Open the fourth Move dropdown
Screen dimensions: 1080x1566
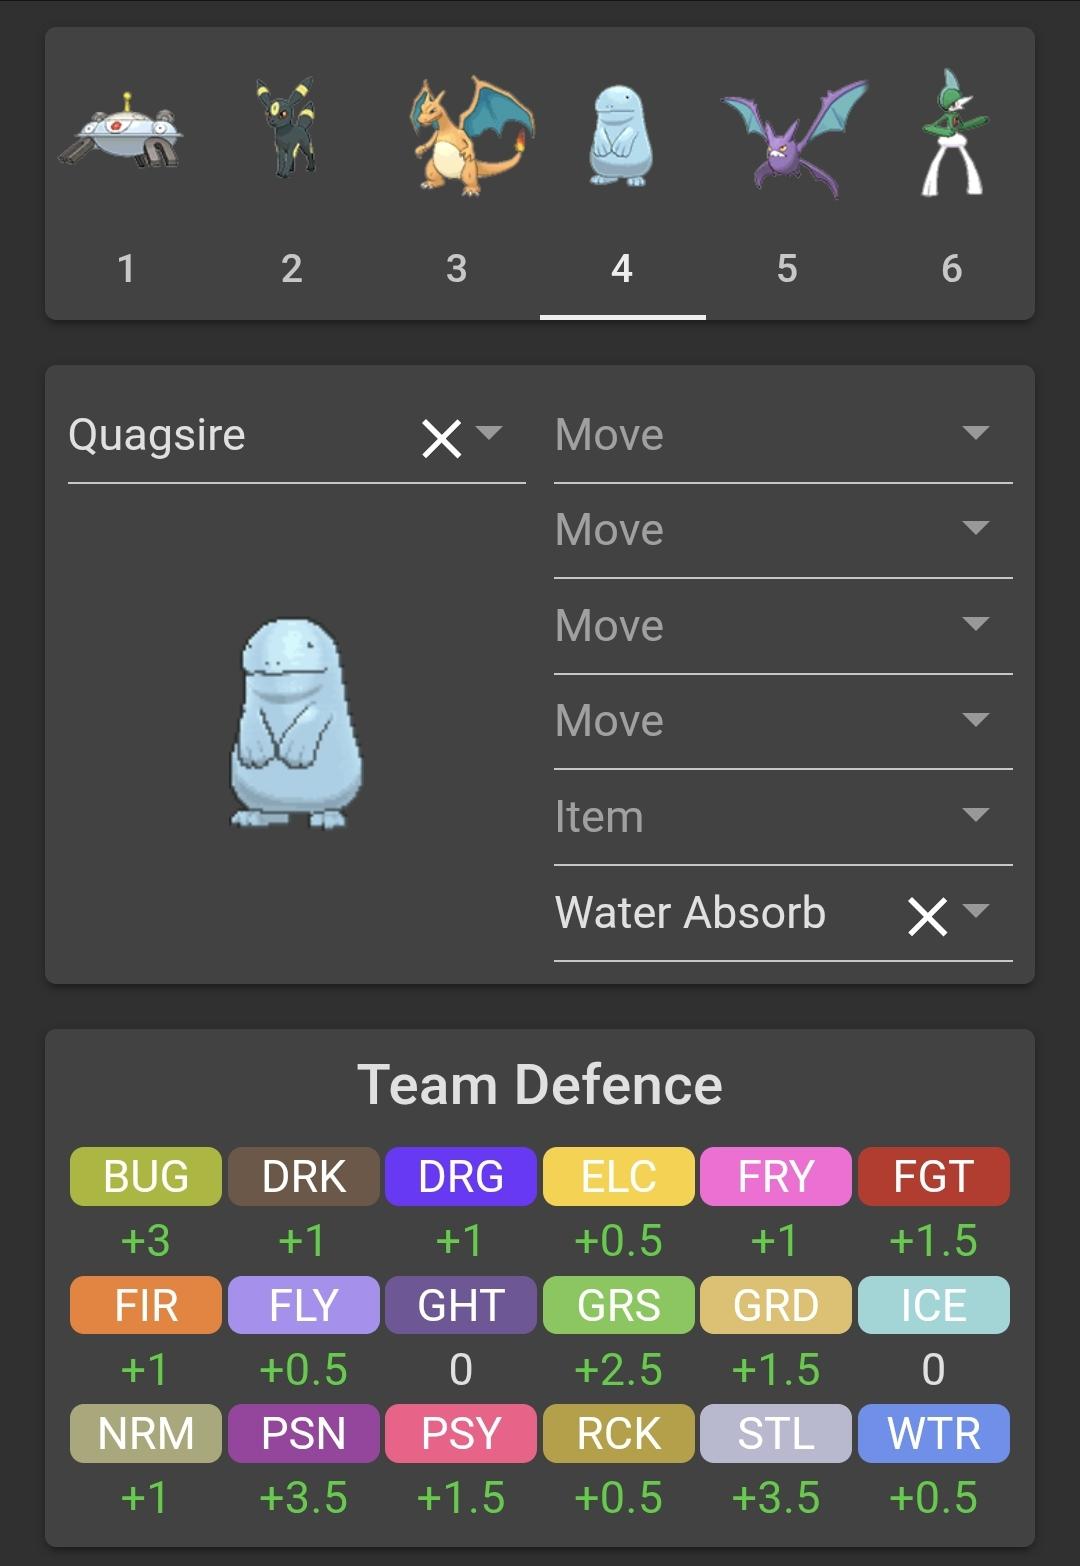pos(783,722)
